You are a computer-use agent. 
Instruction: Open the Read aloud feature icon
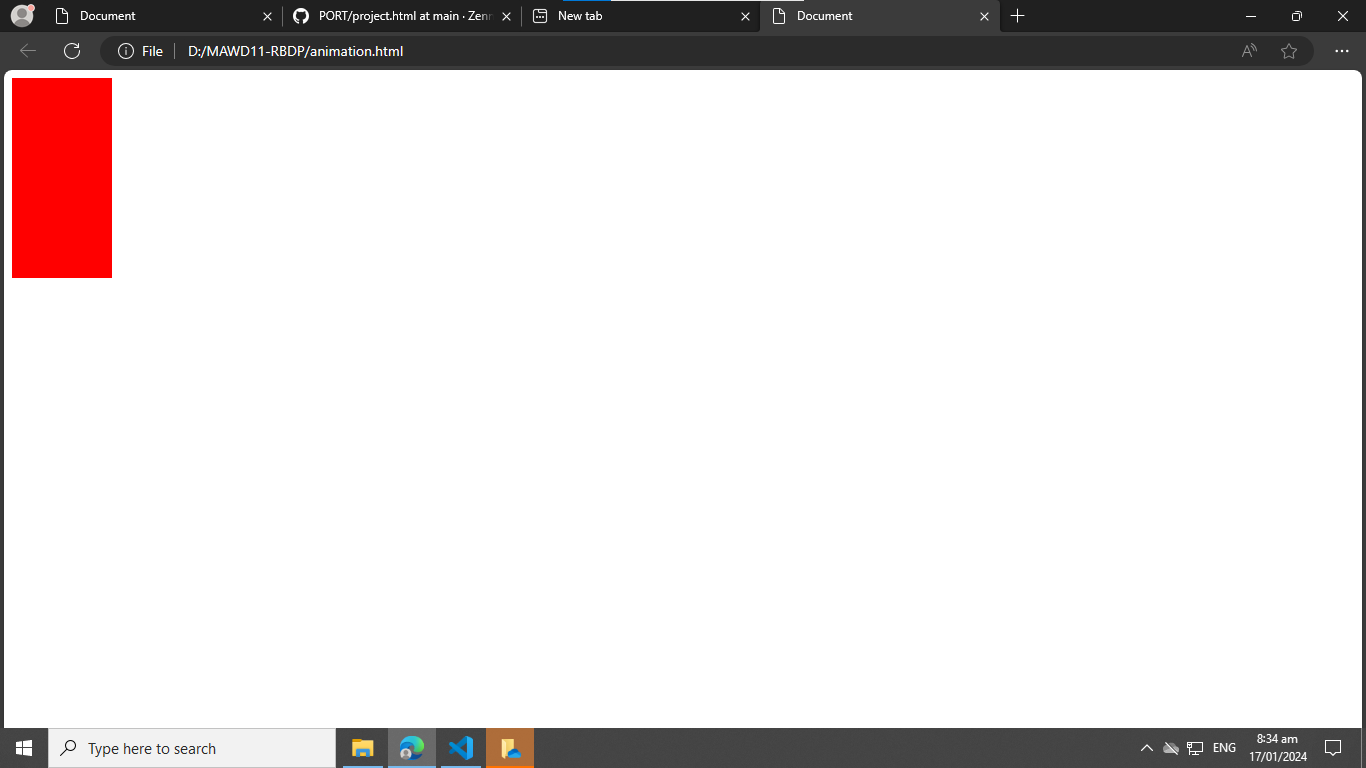[x=1249, y=51]
